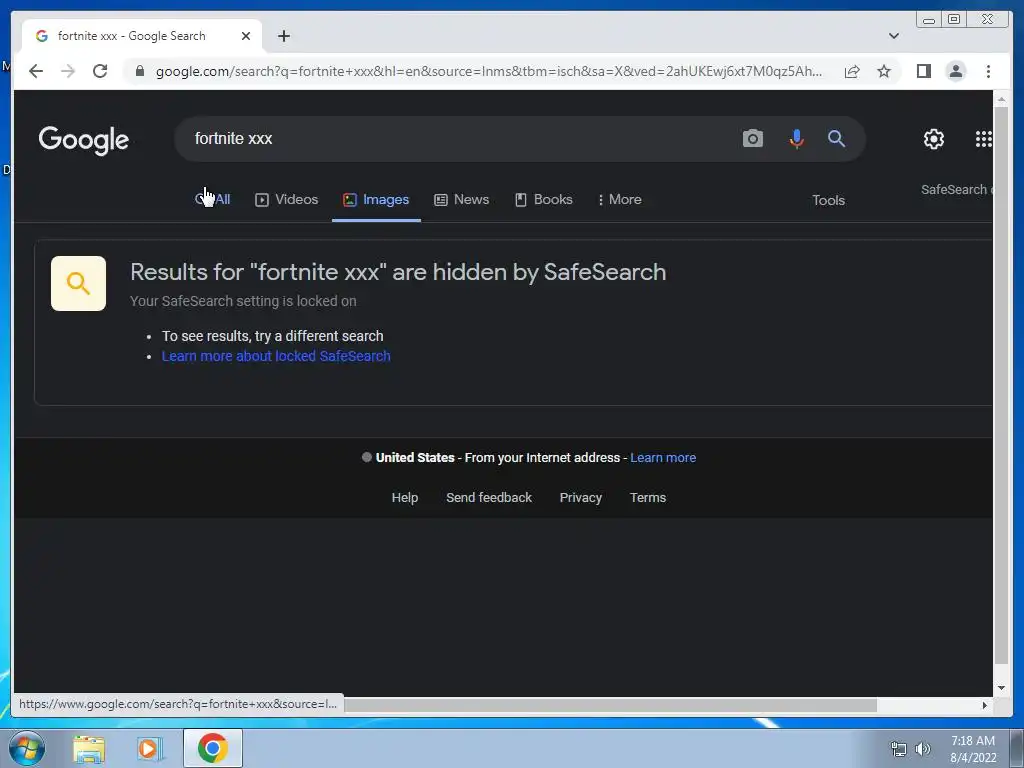1024x768 pixels.
Task: Open the volume speaker tray icon
Action: (923, 749)
